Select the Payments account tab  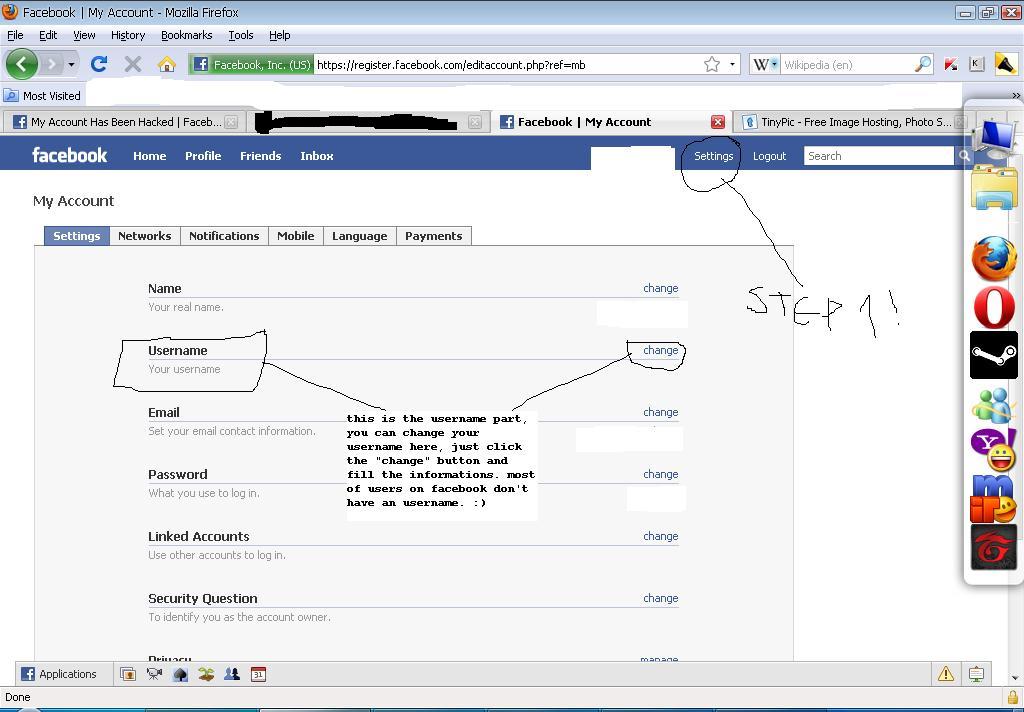(x=434, y=236)
